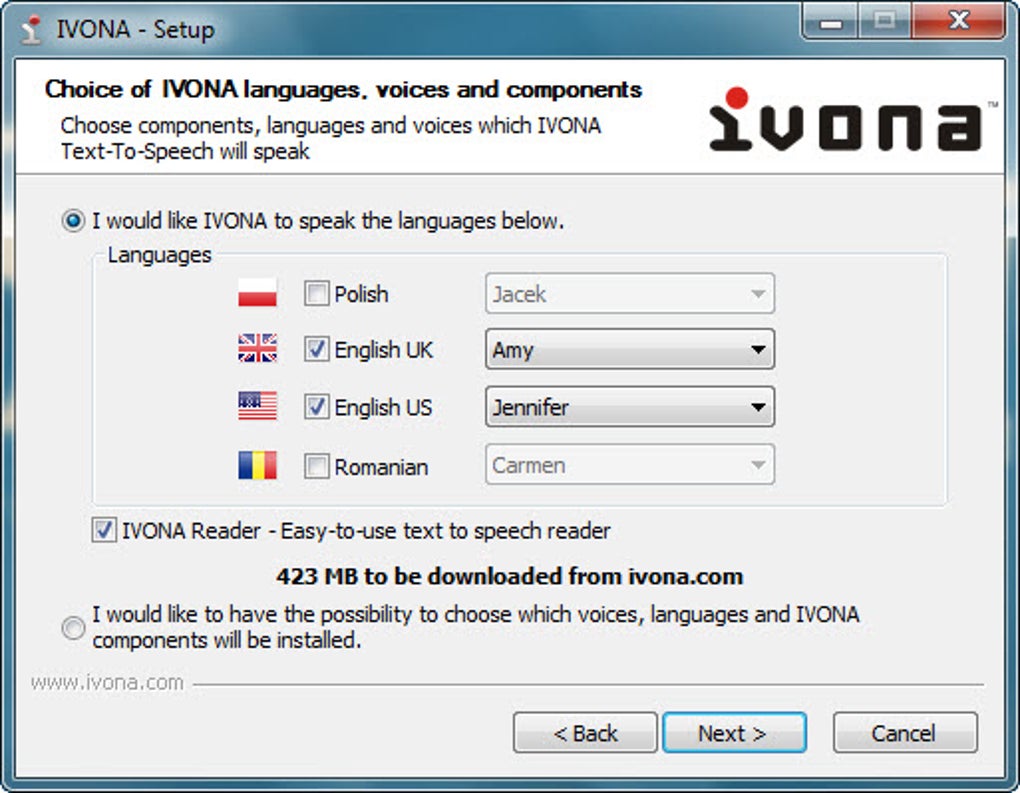
Task: Click the www.ivona.com text
Action: (107, 682)
